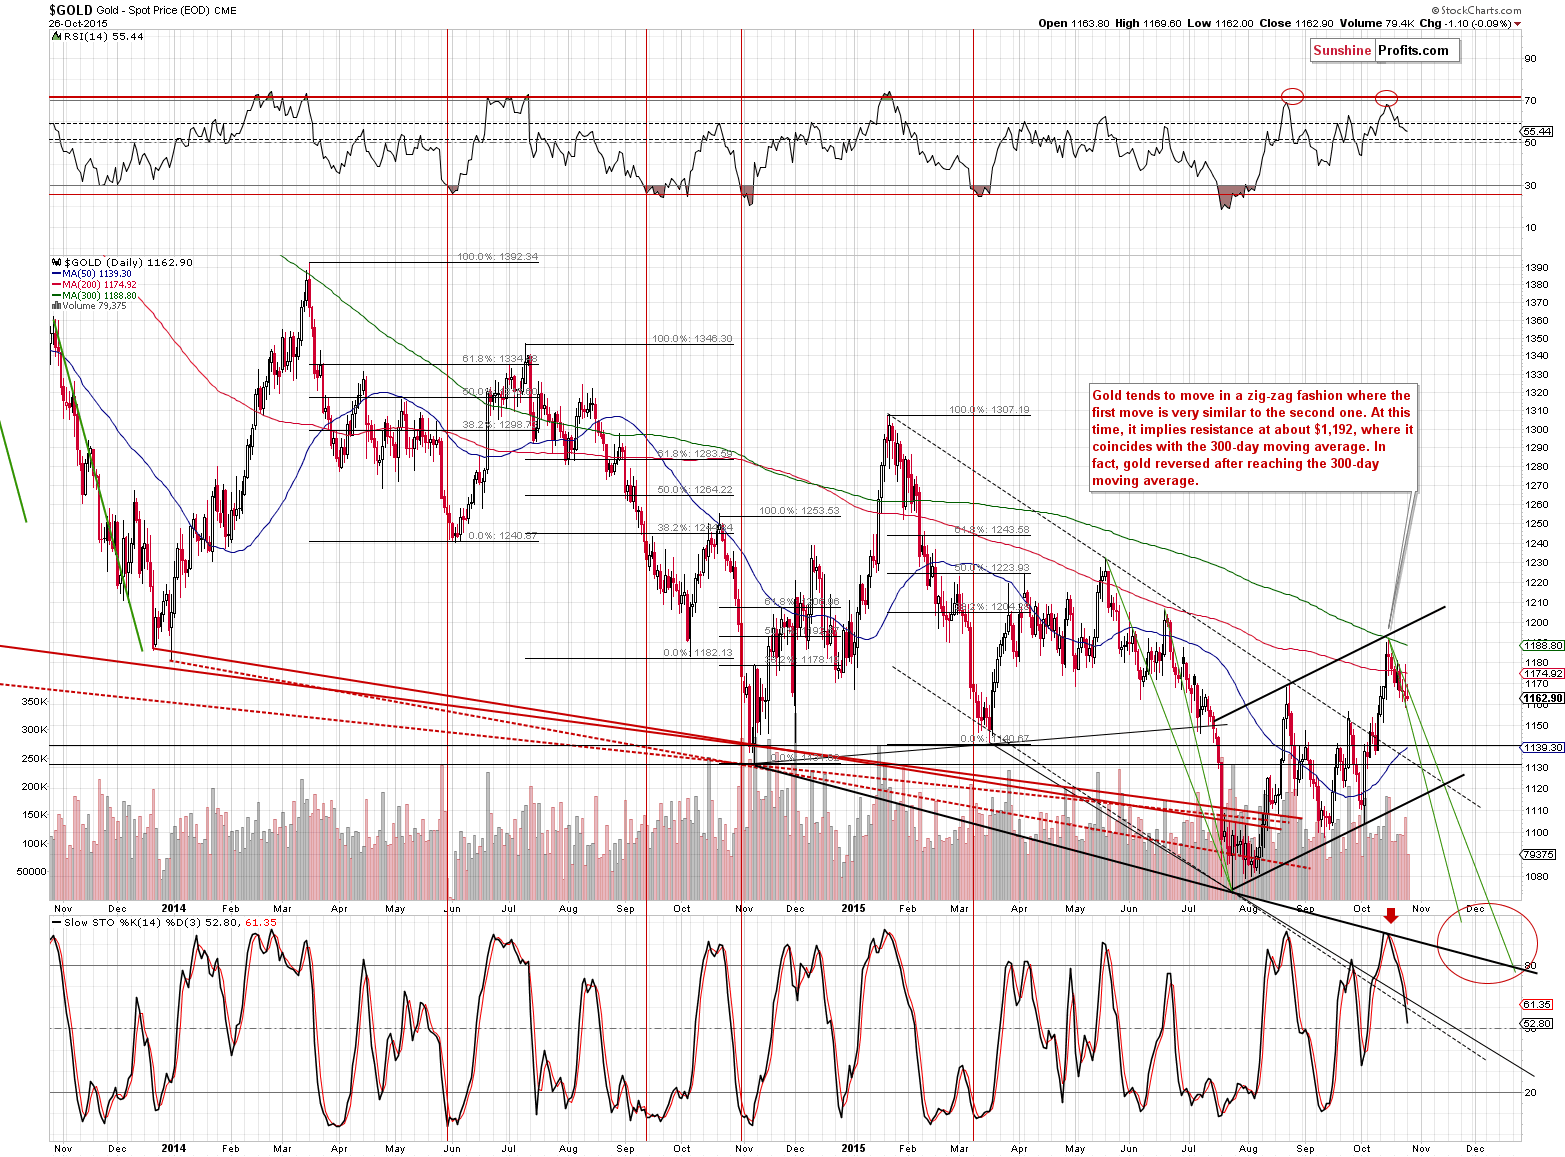Click the 52.80 stochastic value tag
1565x1157 pixels.
click(1537, 1024)
